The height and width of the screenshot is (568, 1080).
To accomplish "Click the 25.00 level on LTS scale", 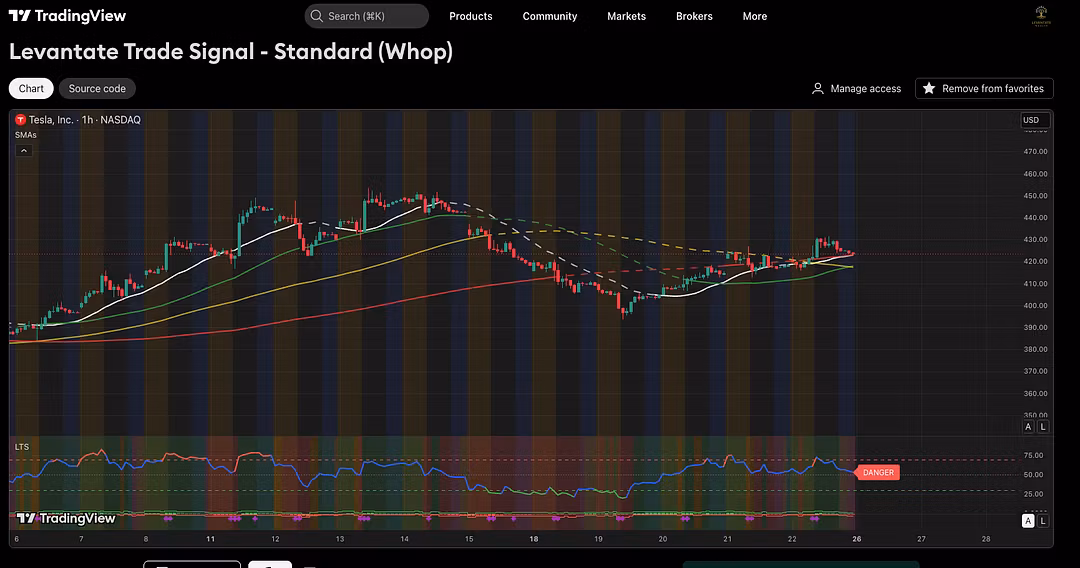I will pos(1033,494).
